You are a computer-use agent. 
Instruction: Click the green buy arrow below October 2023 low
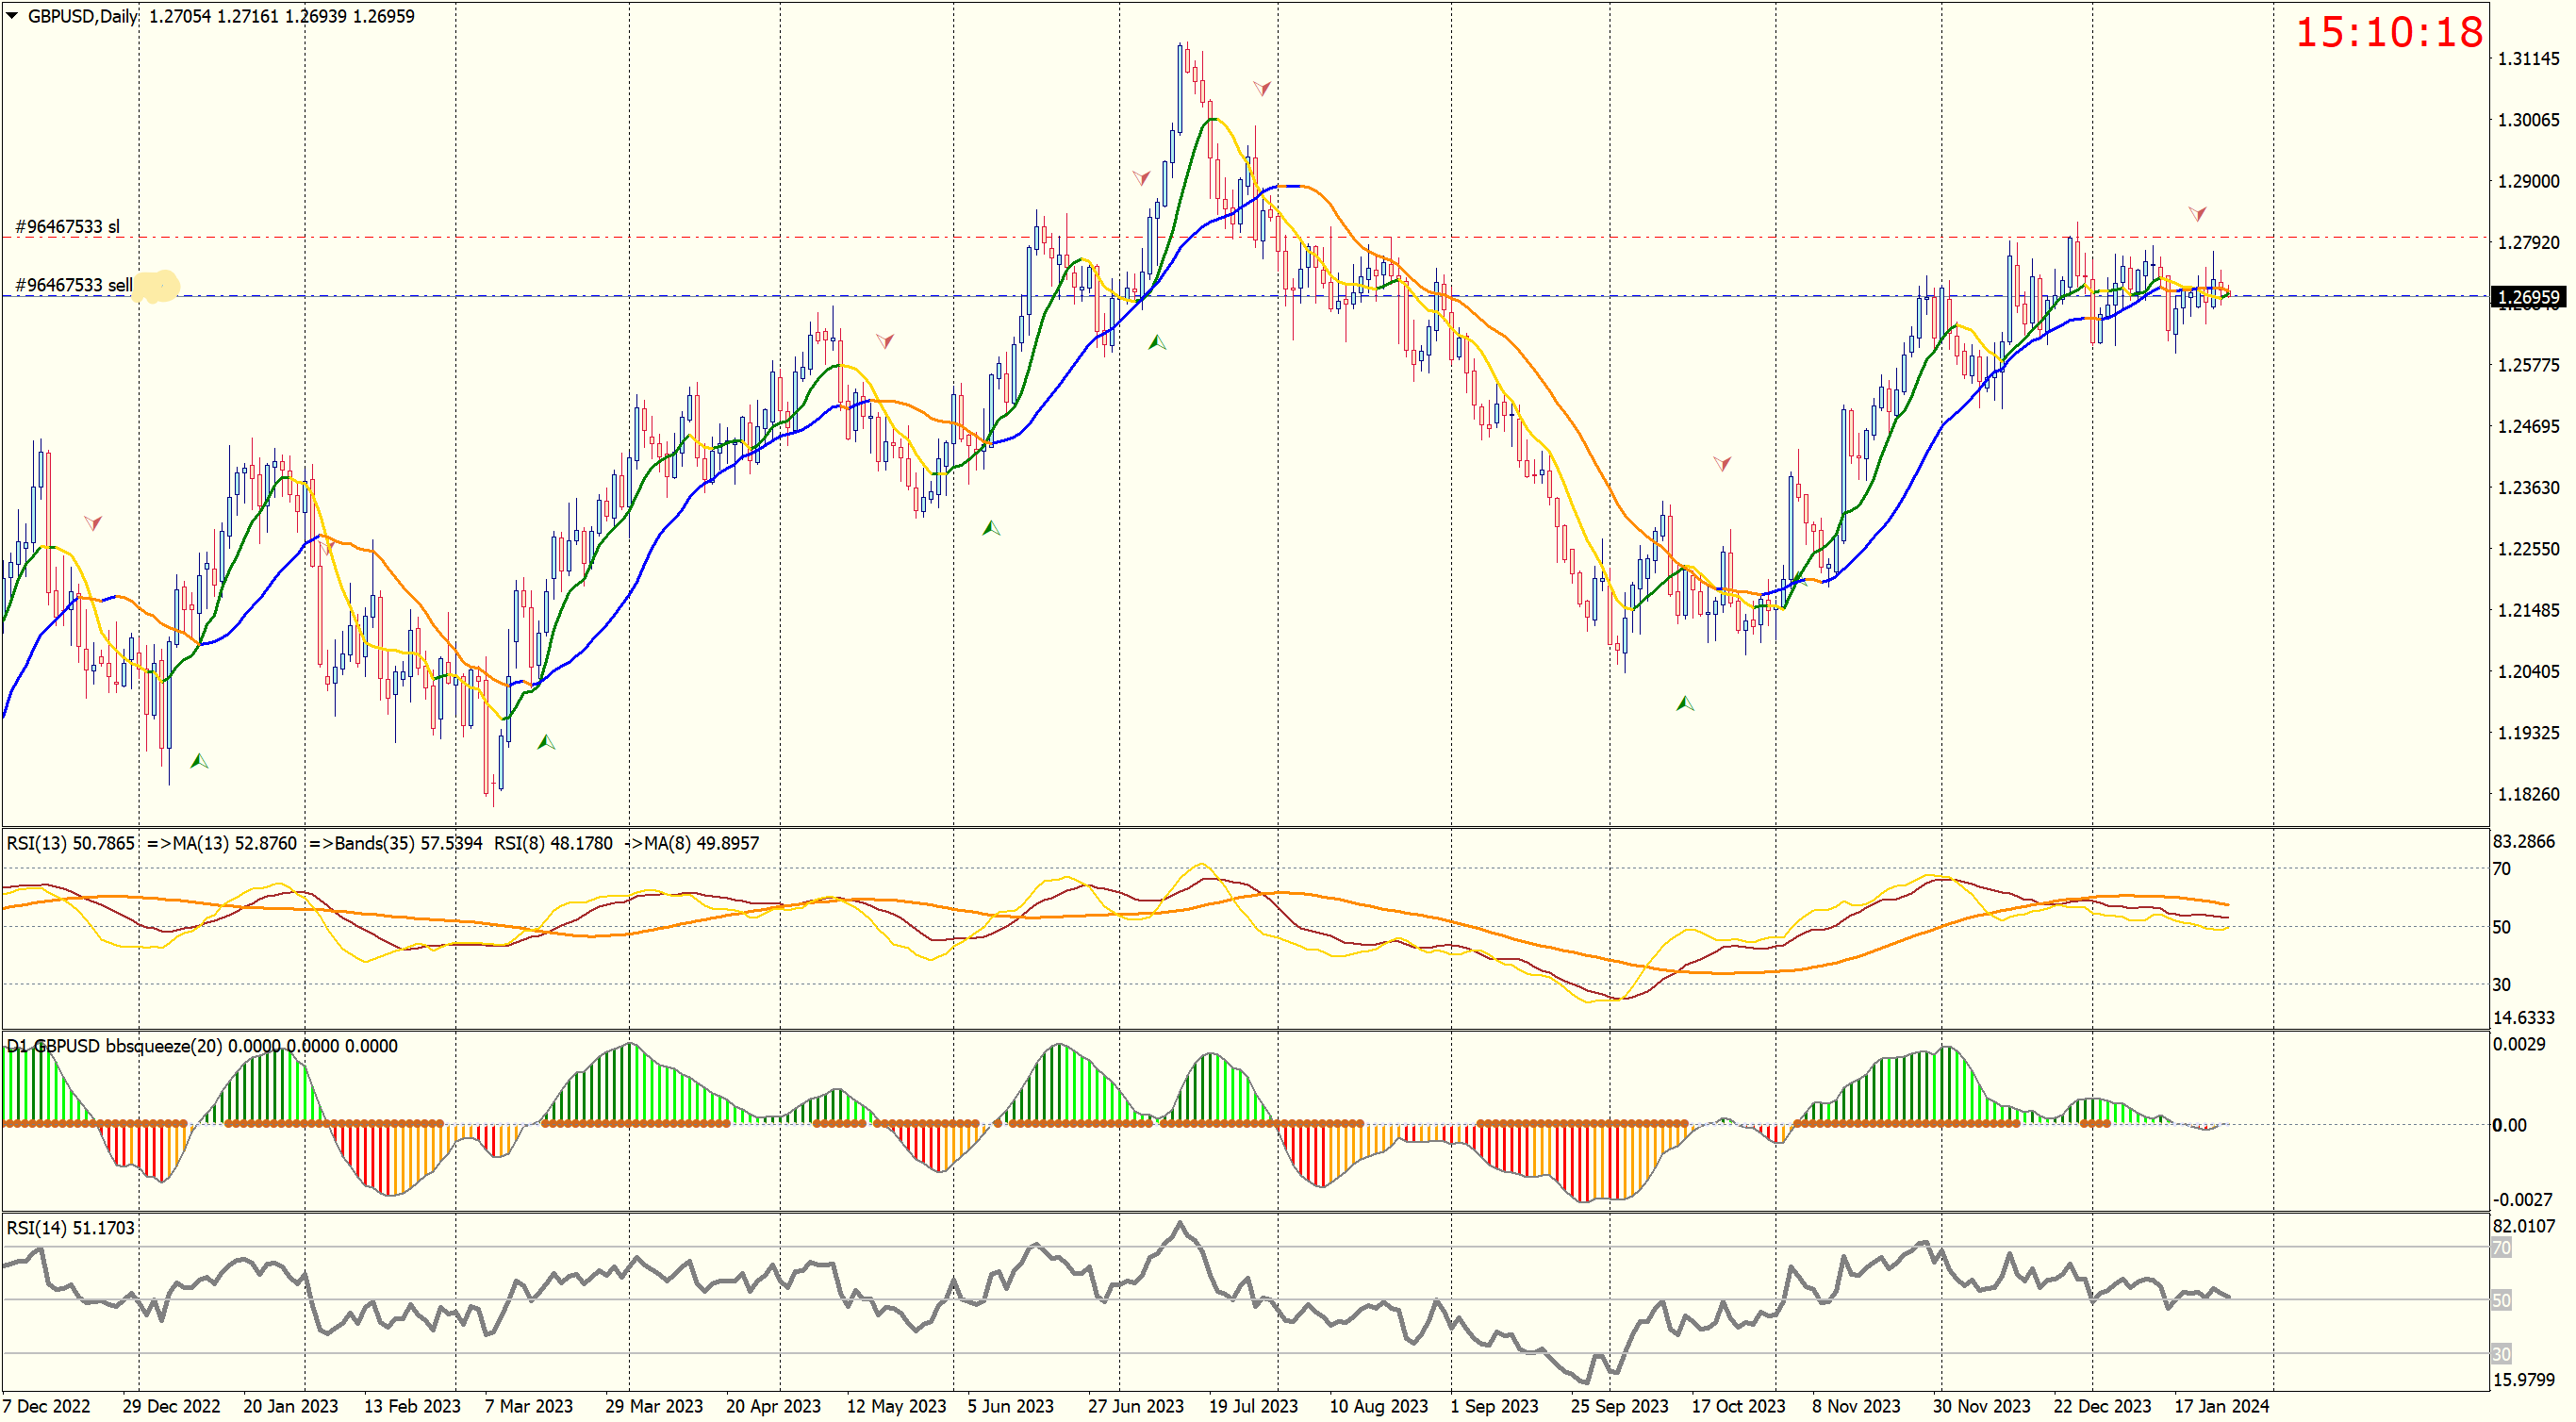(x=1685, y=704)
